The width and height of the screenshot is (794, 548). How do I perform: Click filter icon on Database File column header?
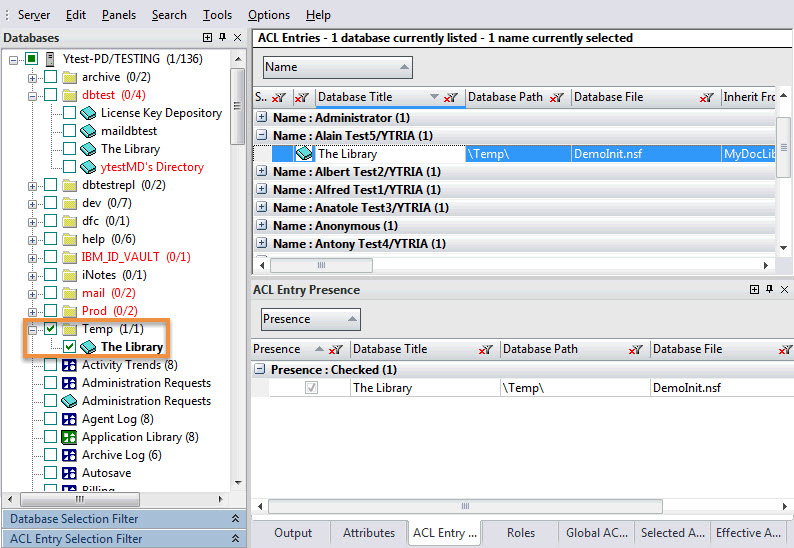[x=707, y=98]
